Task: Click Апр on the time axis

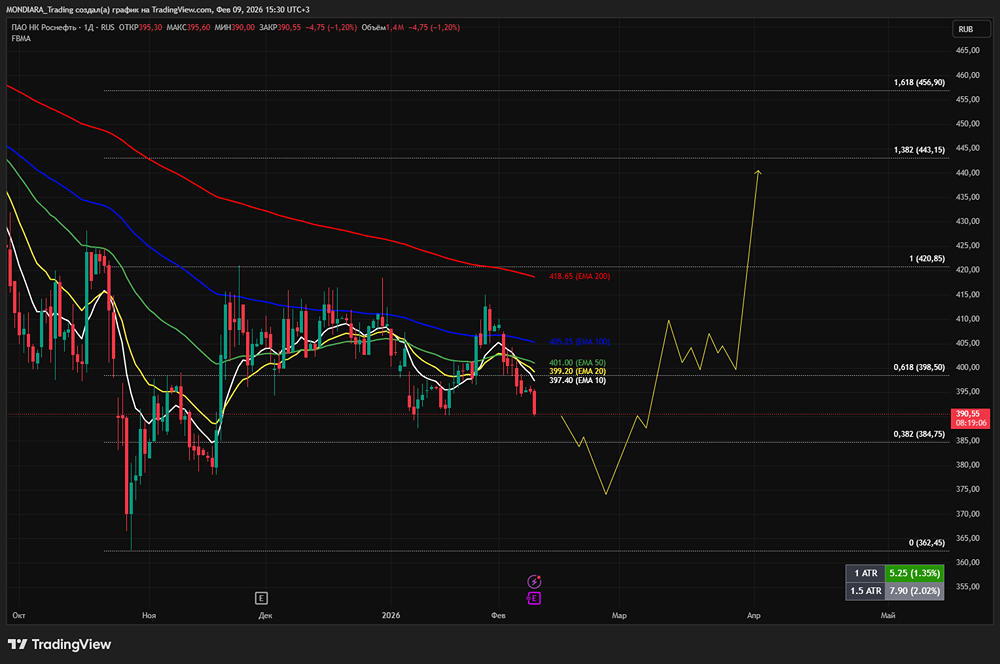Action: pyautogui.click(x=753, y=616)
